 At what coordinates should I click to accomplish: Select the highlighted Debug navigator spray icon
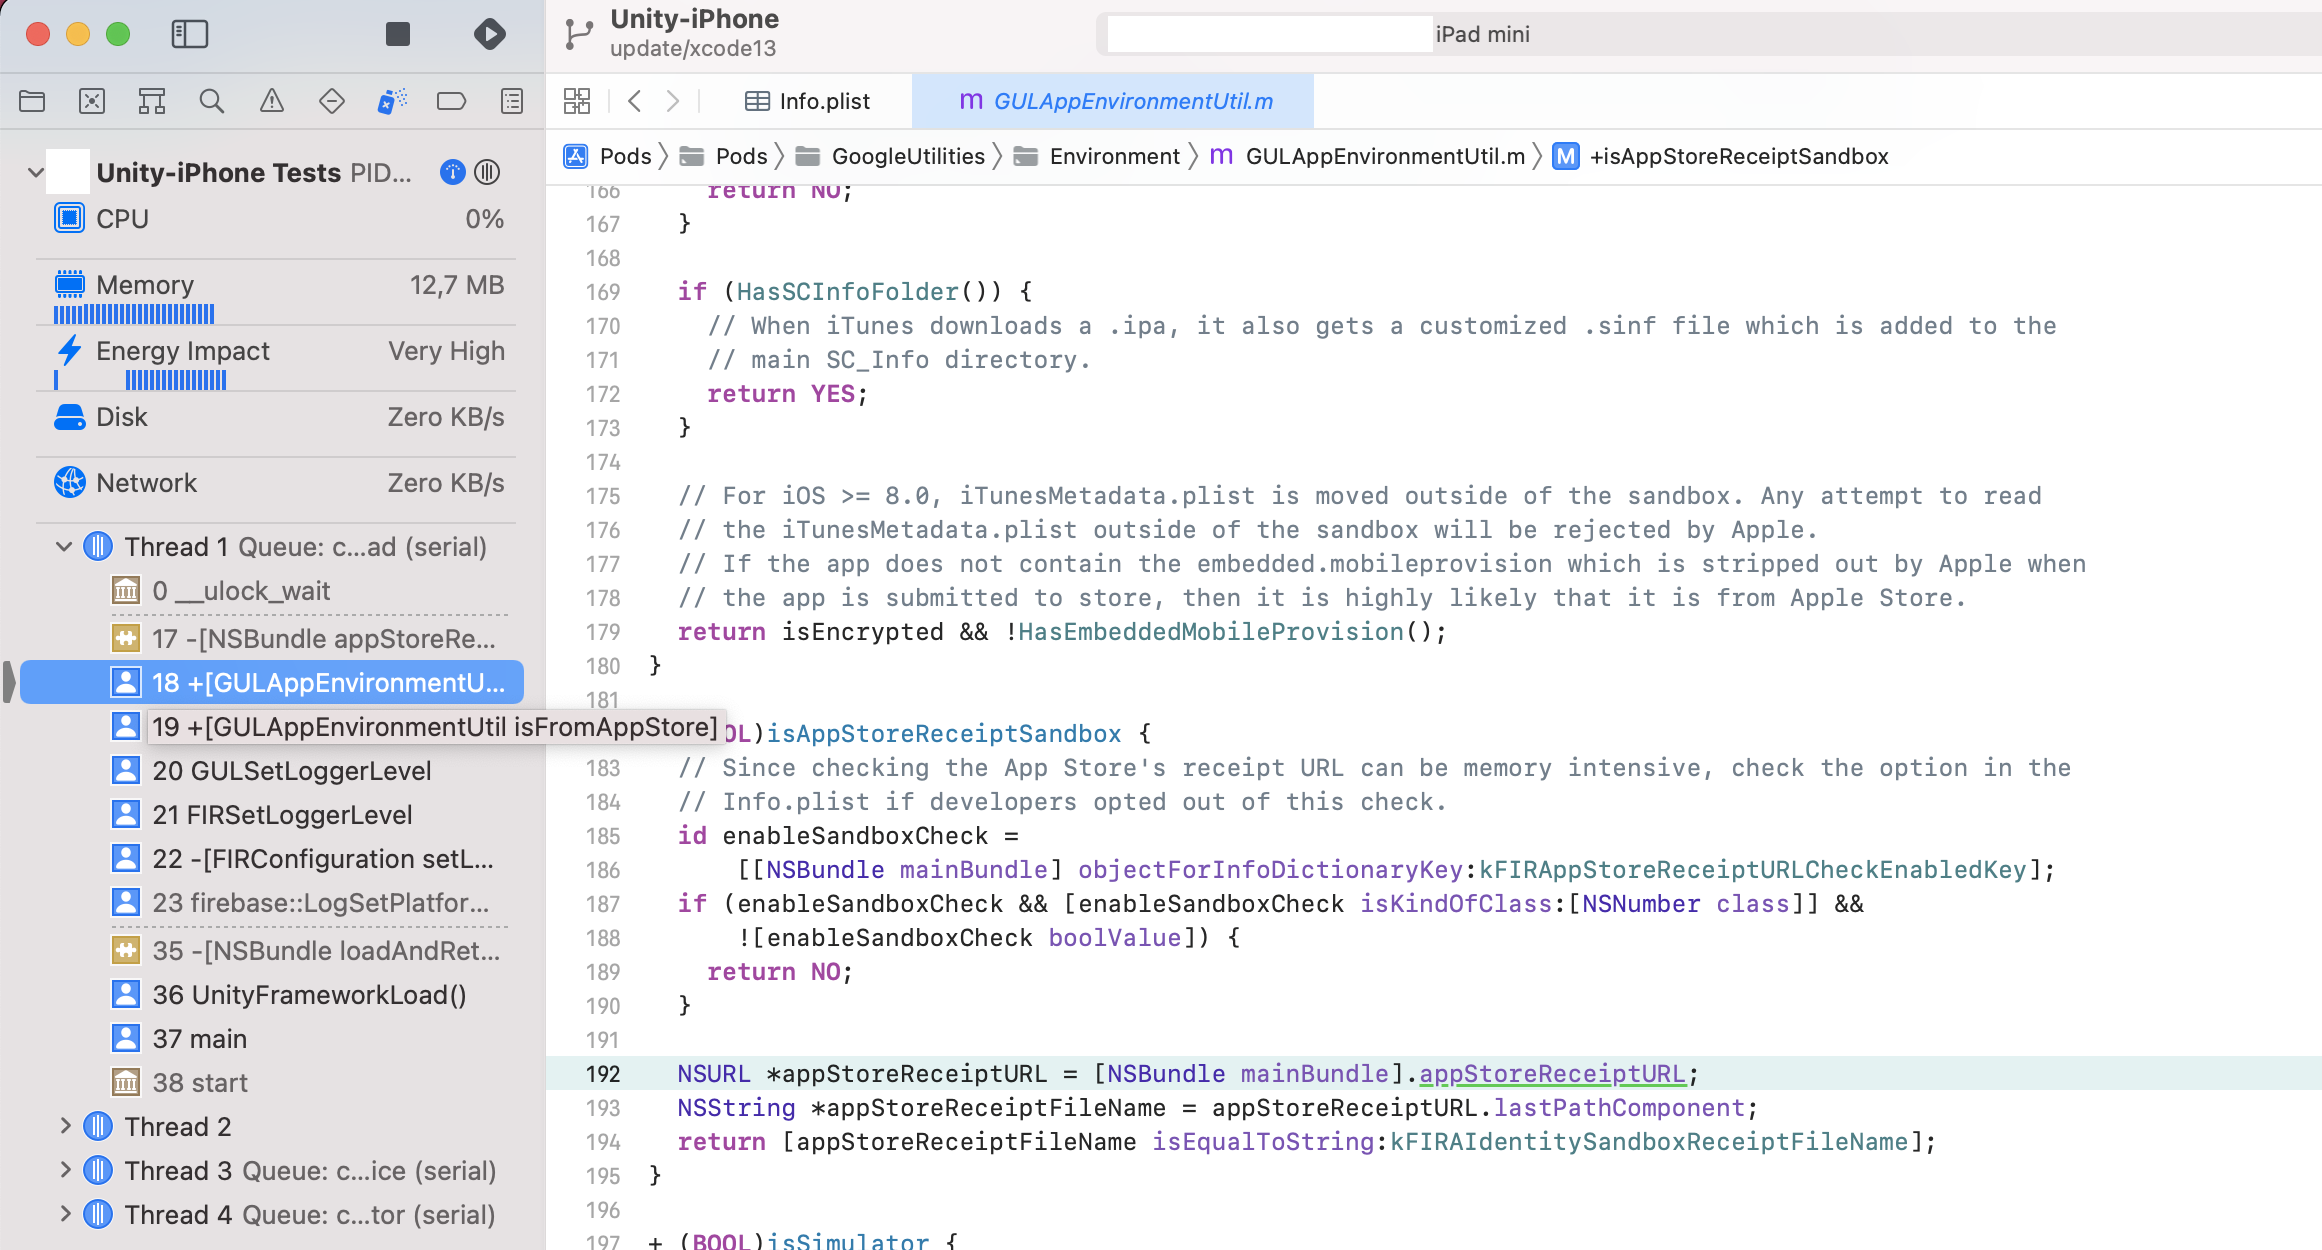[x=392, y=101]
